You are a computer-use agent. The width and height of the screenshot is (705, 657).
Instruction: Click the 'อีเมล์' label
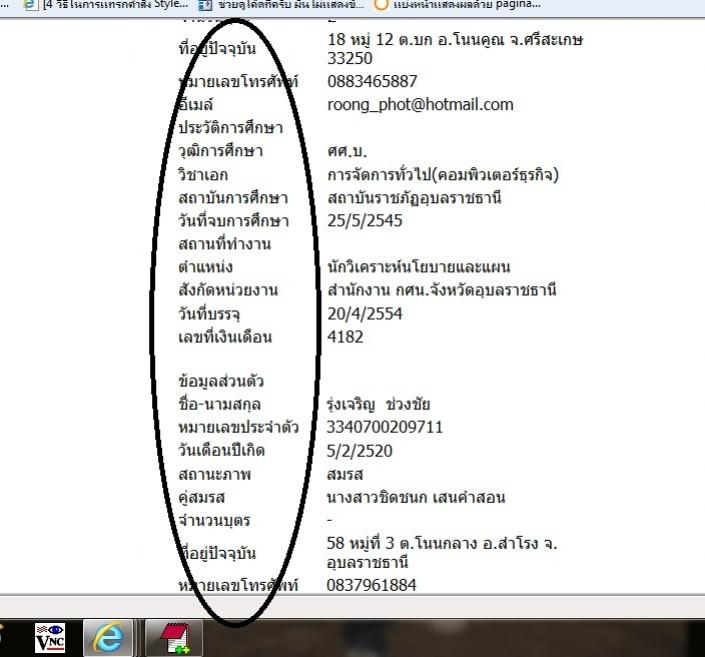point(195,105)
